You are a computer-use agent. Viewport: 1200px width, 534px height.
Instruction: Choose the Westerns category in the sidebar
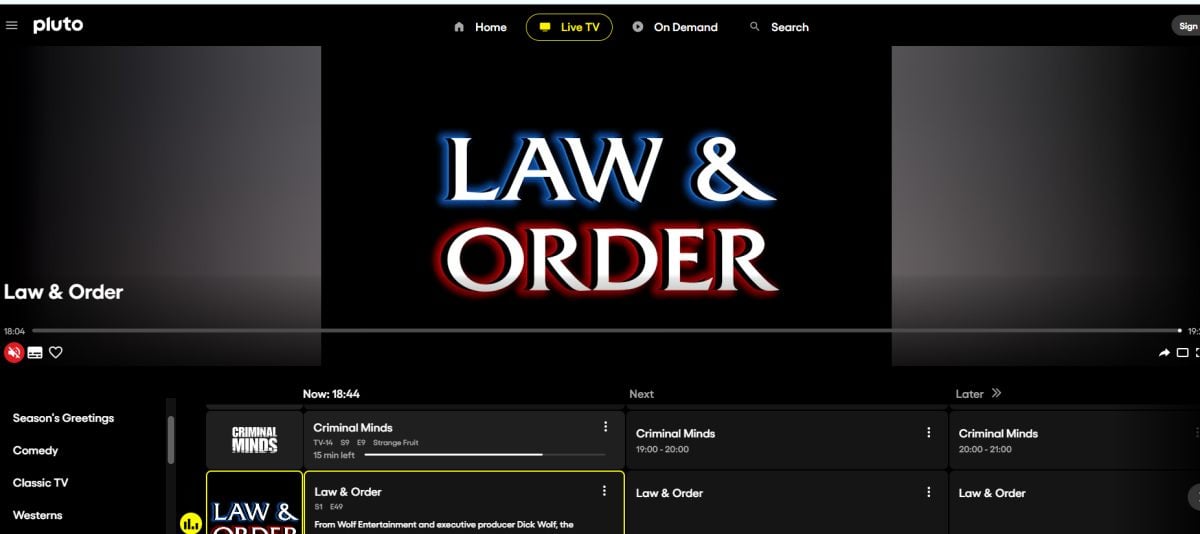(x=38, y=515)
